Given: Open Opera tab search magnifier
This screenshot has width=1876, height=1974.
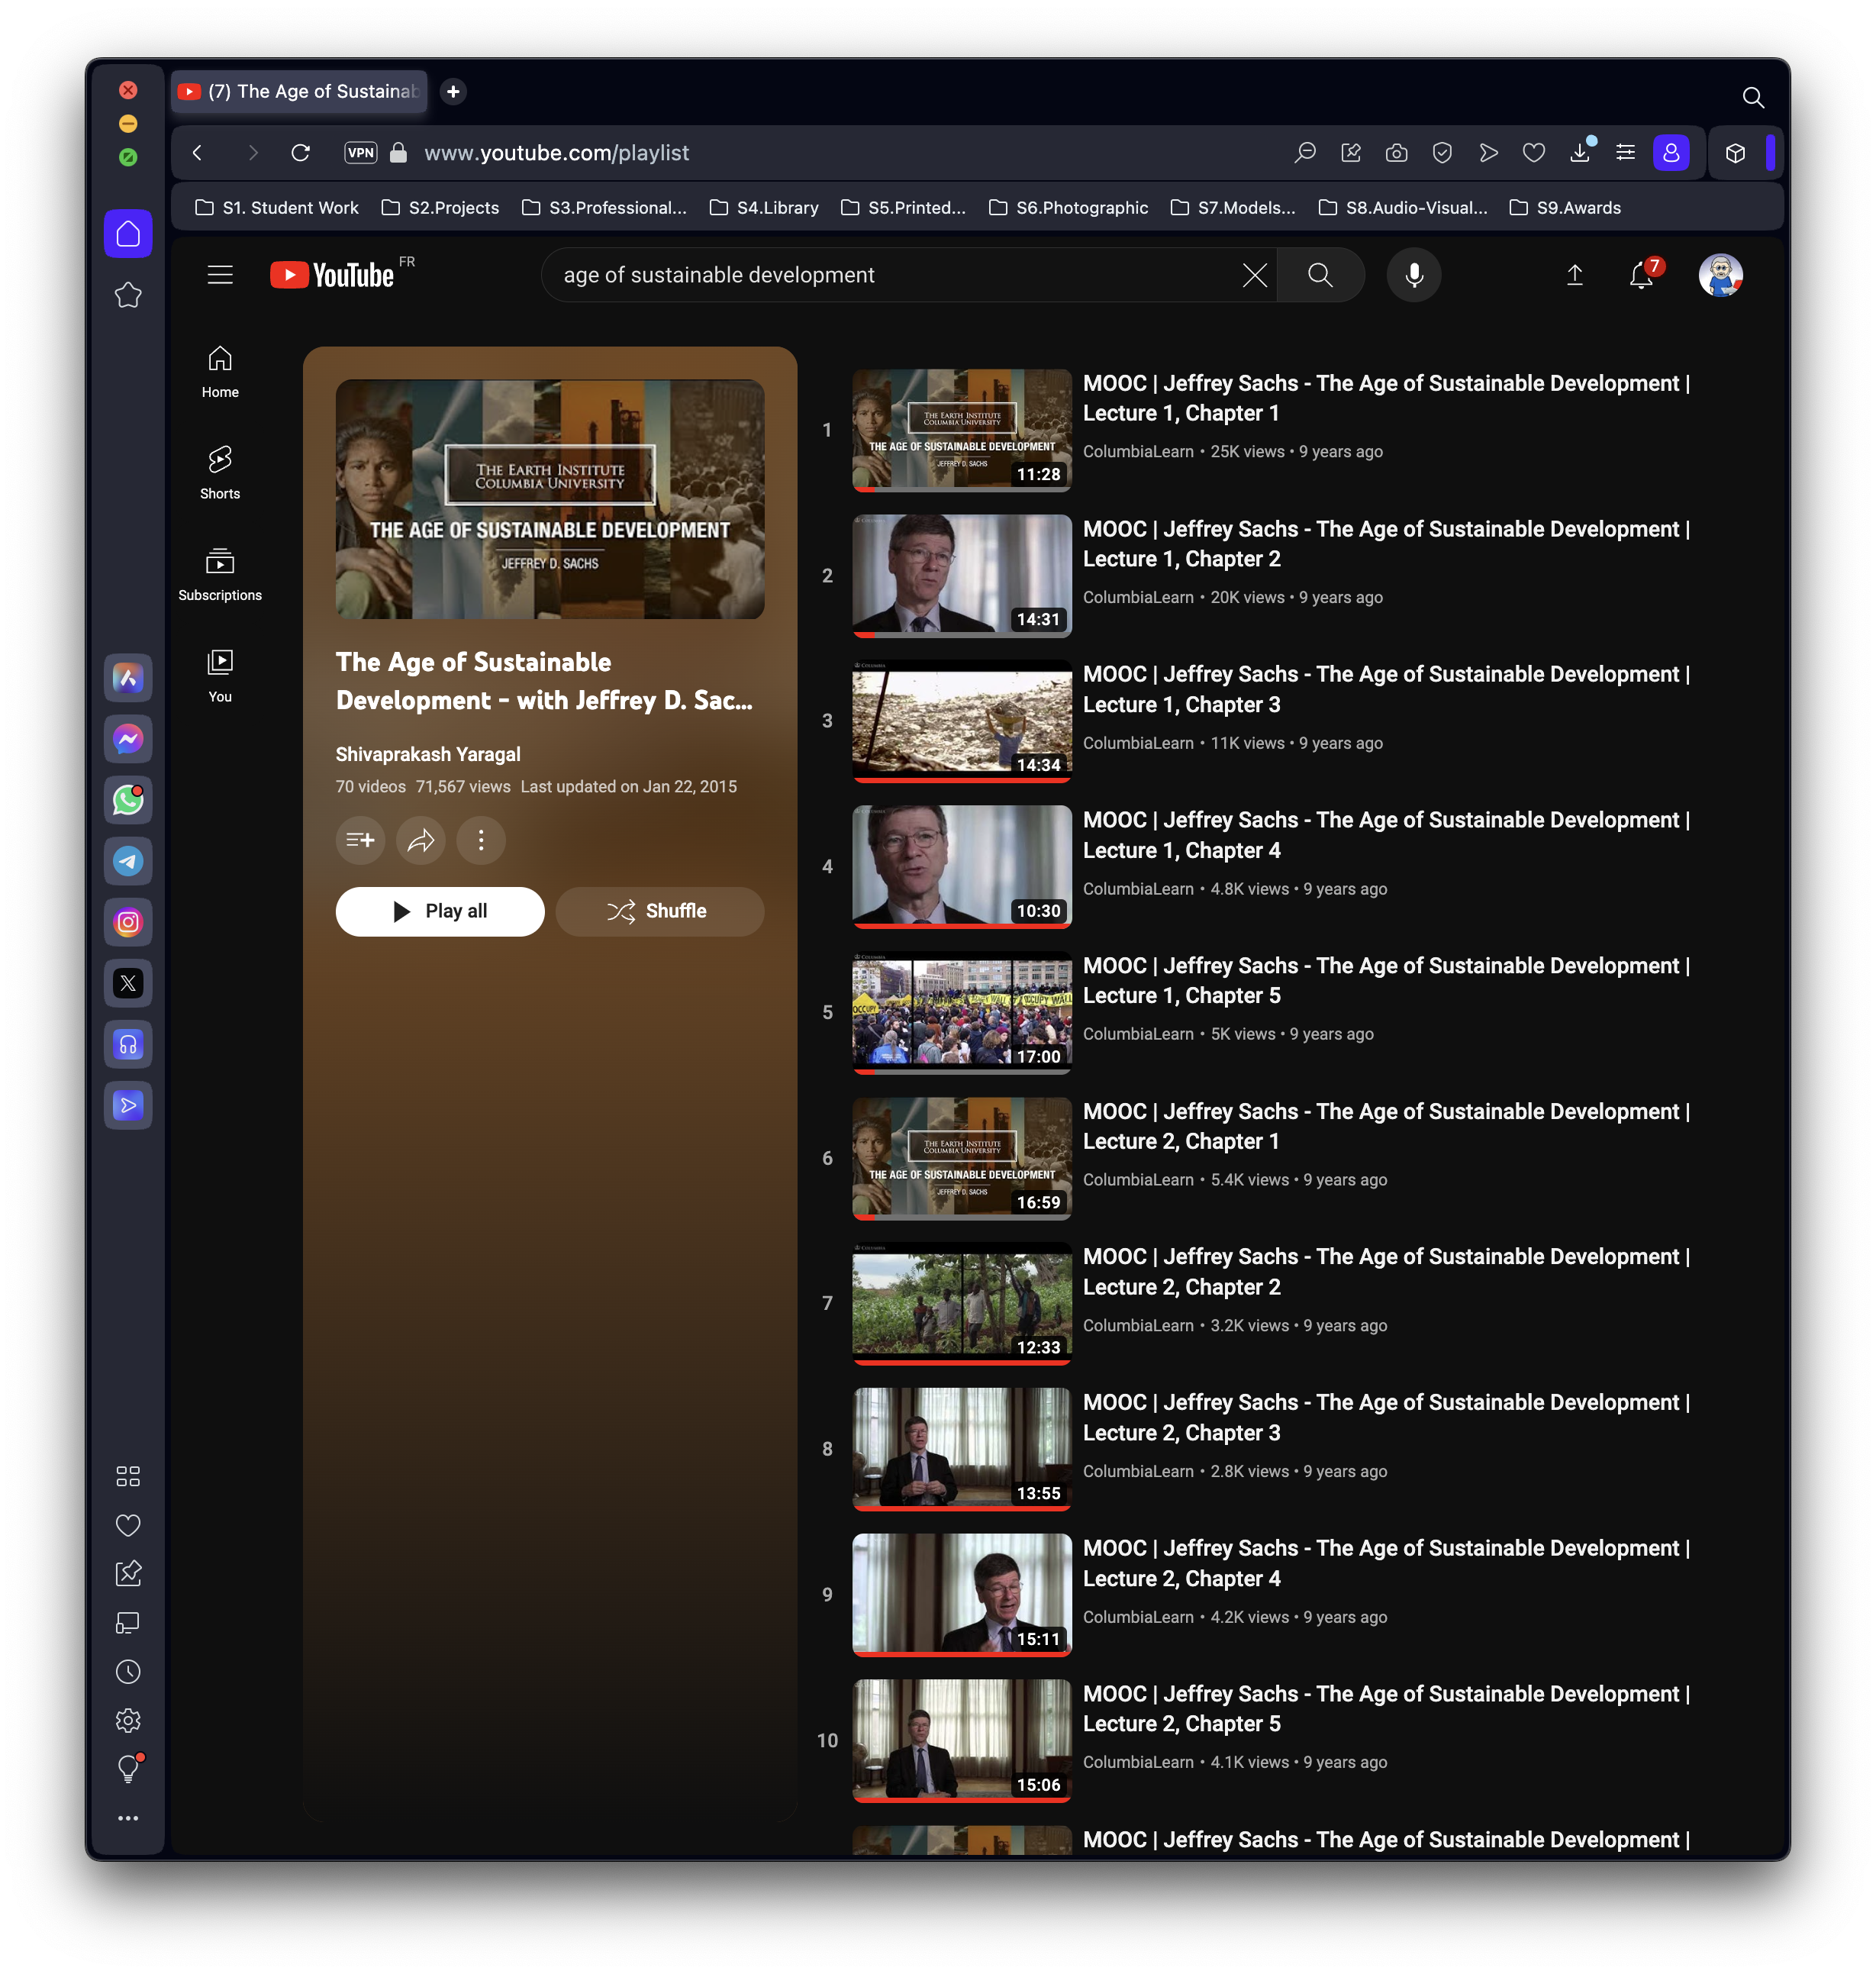Looking at the screenshot, I should (x=1752, y=97).
